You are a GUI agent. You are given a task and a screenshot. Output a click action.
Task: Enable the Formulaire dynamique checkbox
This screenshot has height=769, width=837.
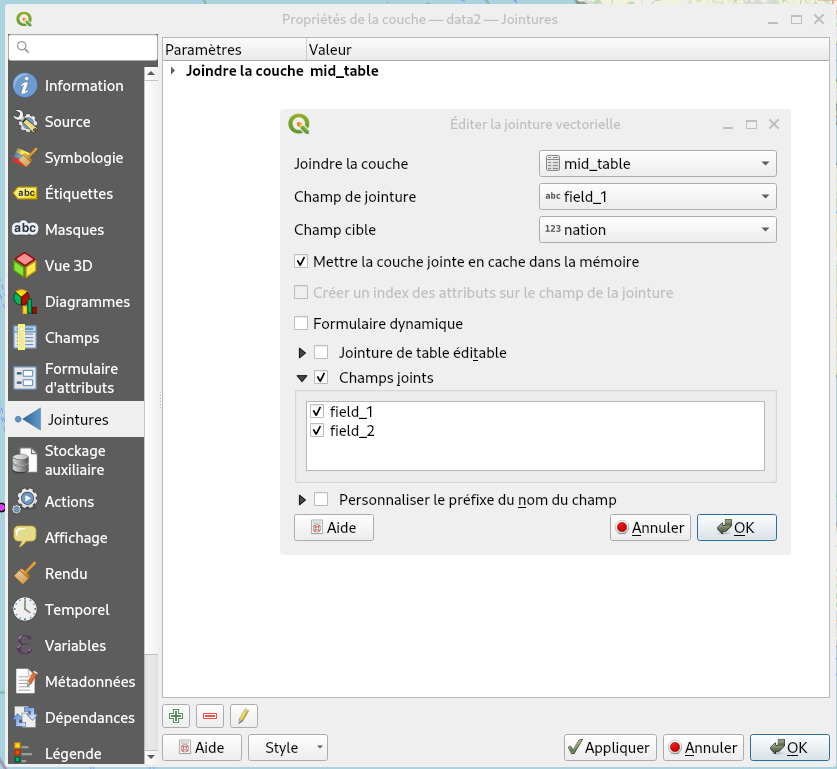[x=301, y=323]
